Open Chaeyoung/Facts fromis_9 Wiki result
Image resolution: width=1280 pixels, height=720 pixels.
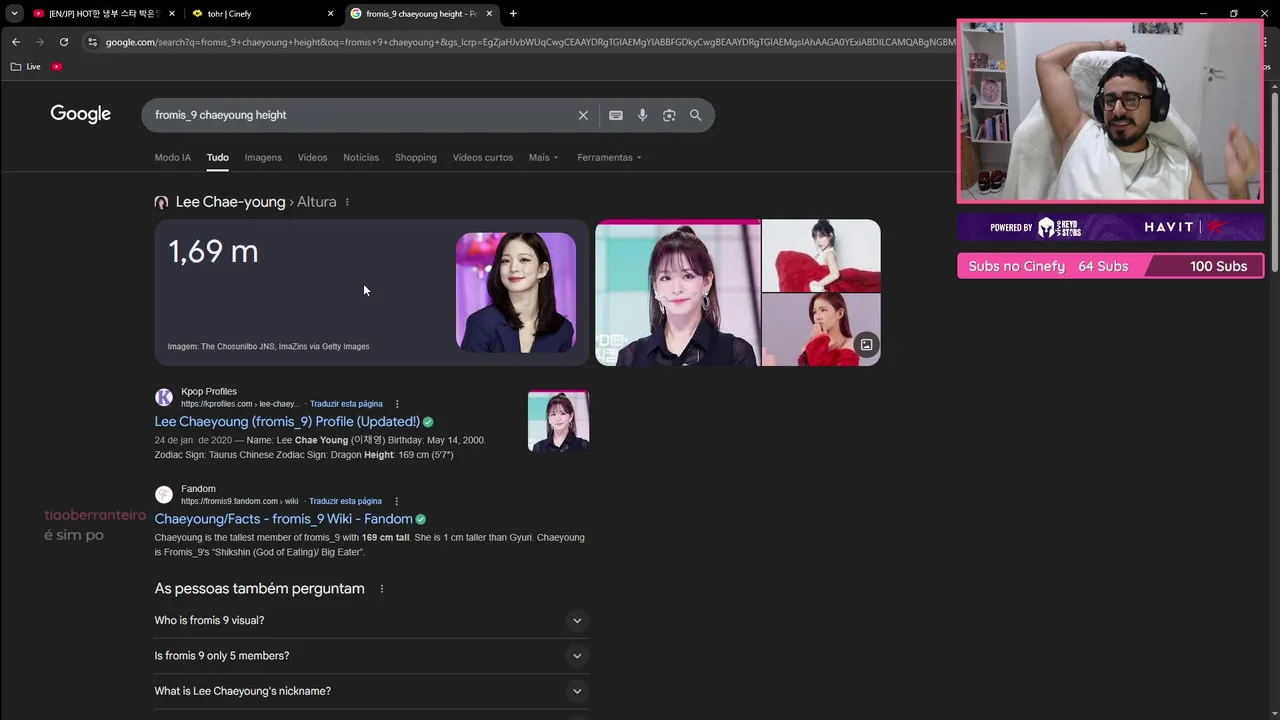[283, 519]
